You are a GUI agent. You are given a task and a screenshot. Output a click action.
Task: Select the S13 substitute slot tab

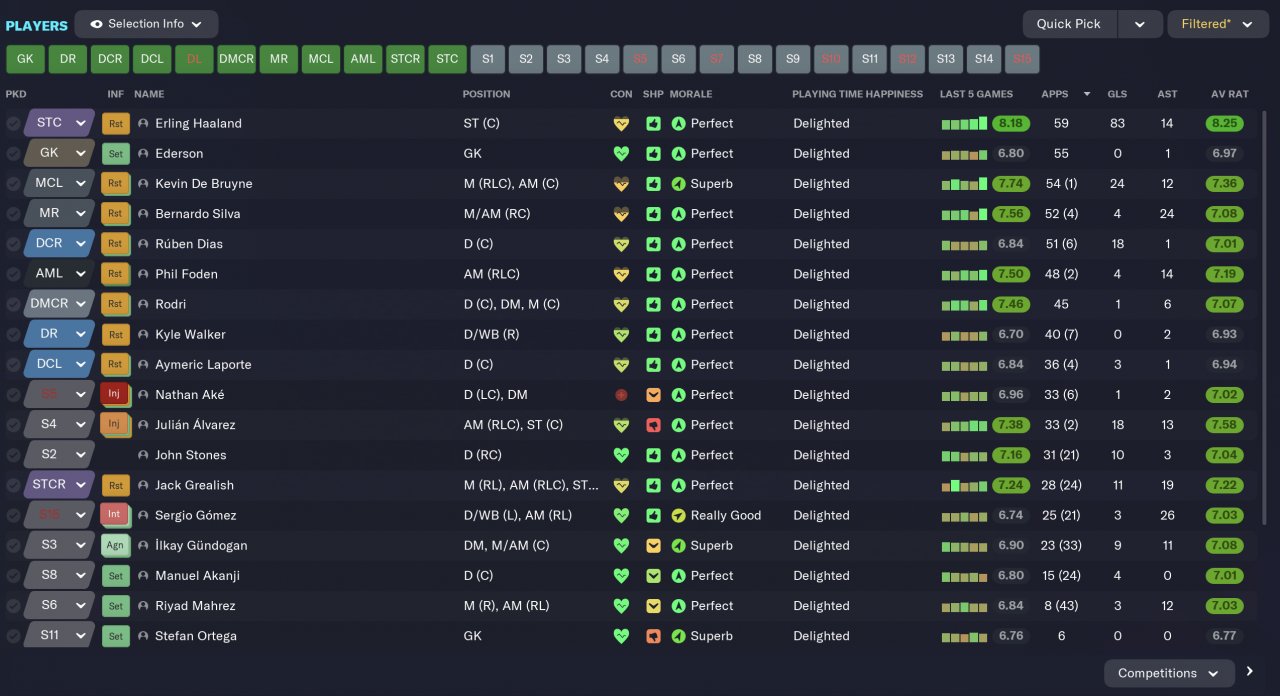[x=946, y=59]
